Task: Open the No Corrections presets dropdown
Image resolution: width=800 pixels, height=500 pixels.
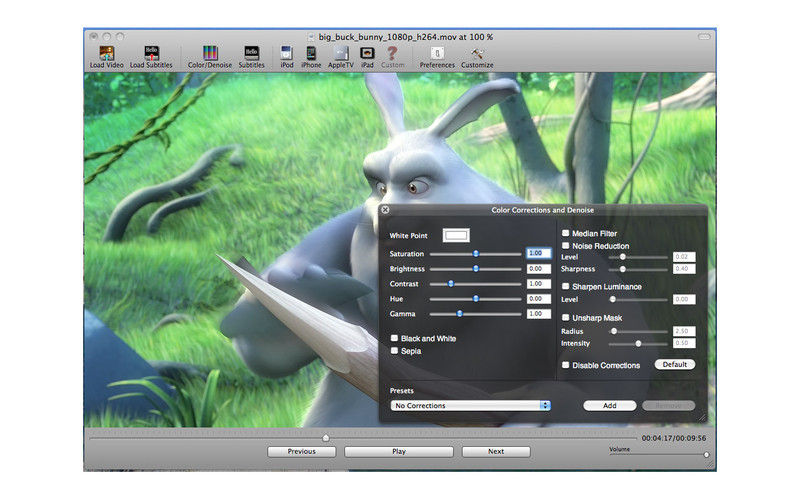Action: tap(470, 406)
